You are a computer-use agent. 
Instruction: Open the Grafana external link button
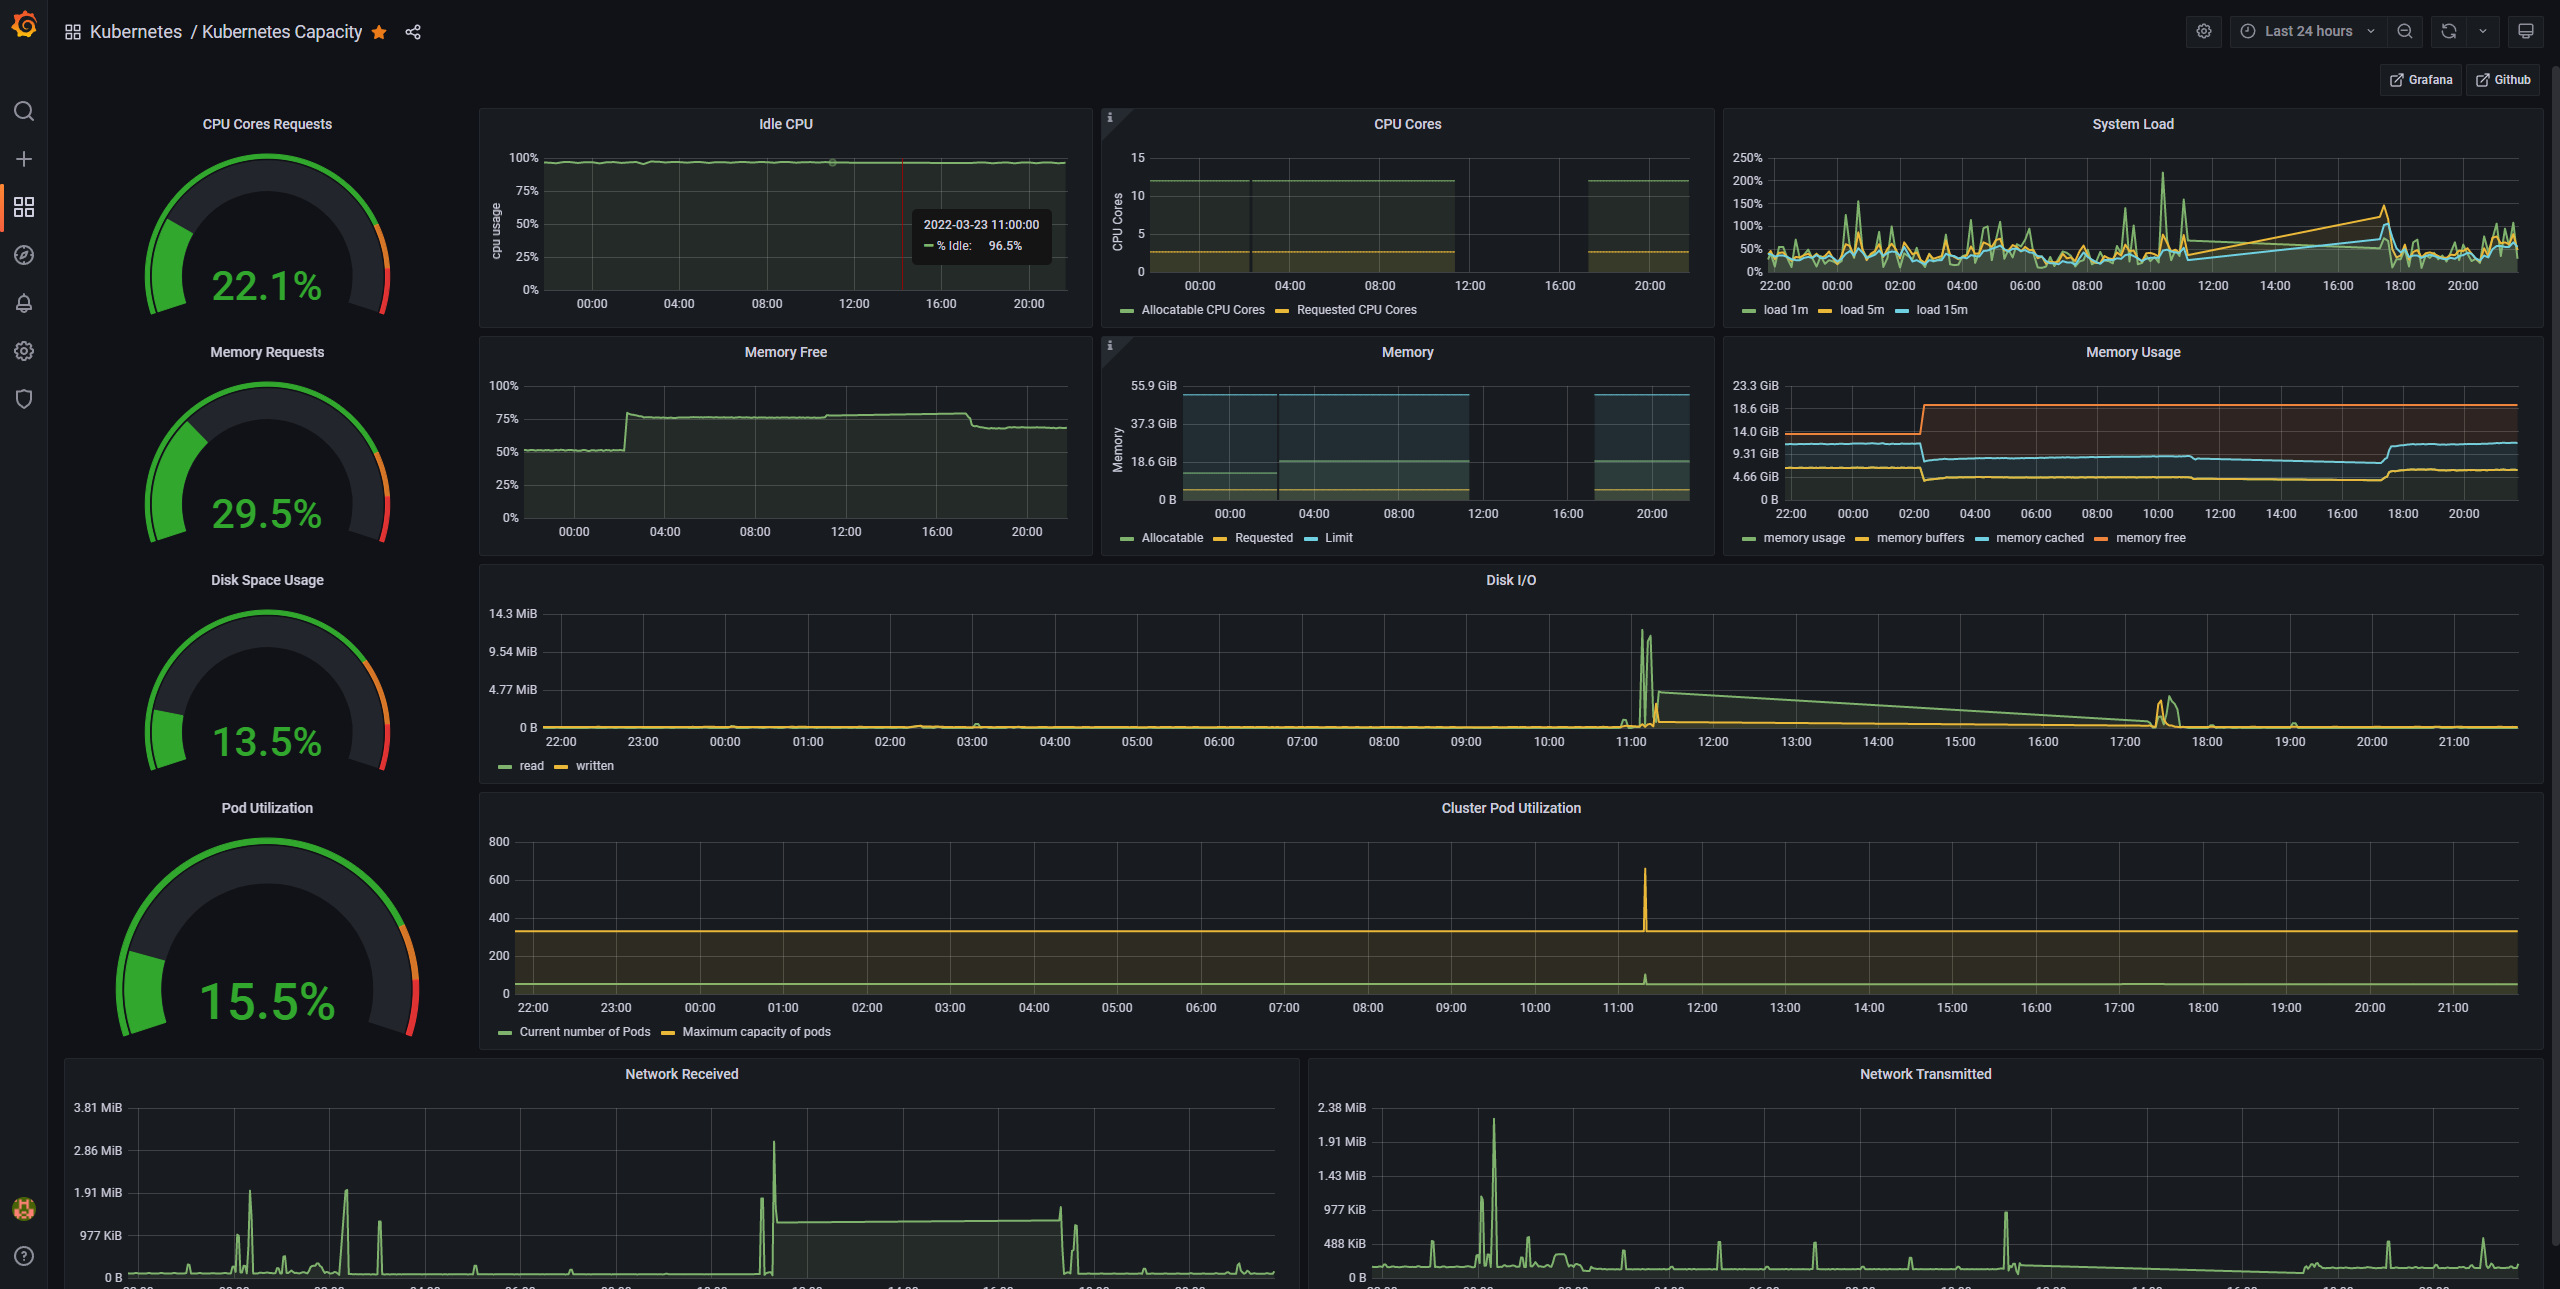(x=2421, y=80)
